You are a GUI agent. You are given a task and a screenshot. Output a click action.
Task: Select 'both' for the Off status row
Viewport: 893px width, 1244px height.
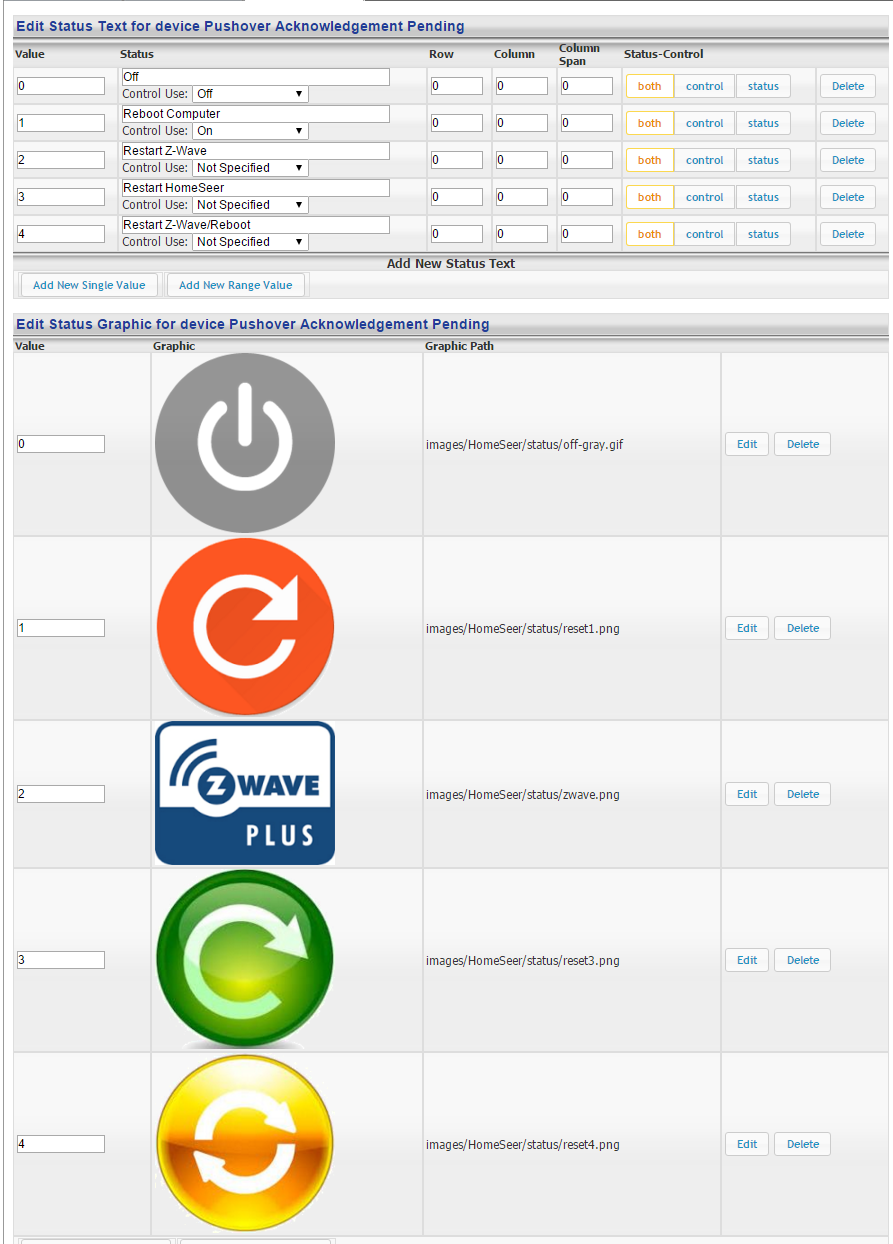(650, 86)
